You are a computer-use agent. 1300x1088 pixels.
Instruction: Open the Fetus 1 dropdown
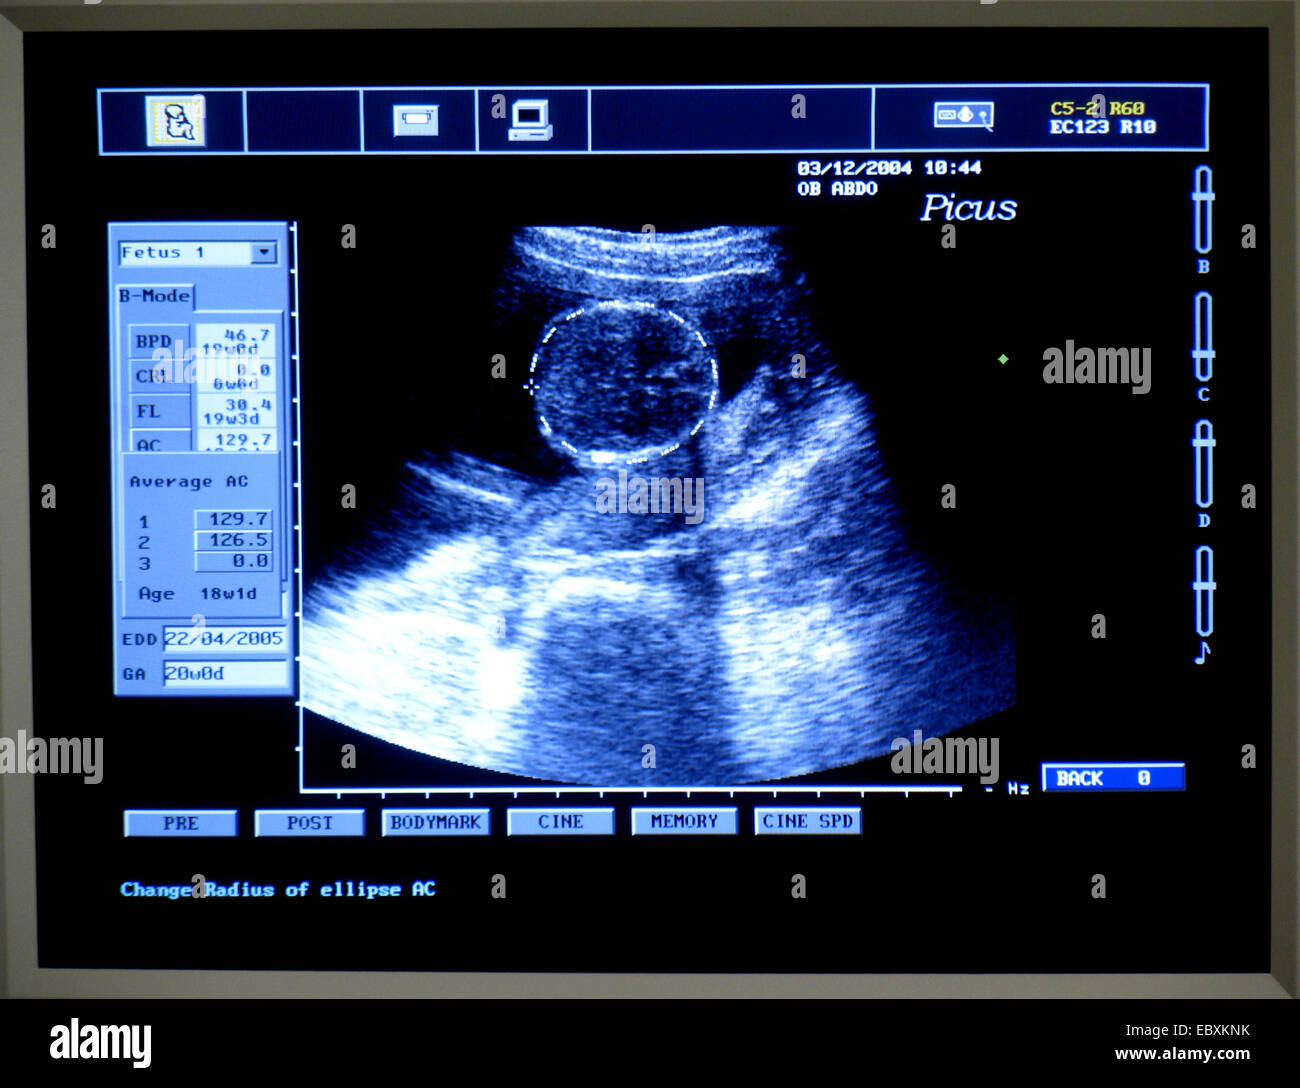pyautogui.click(x=264, y=253)
